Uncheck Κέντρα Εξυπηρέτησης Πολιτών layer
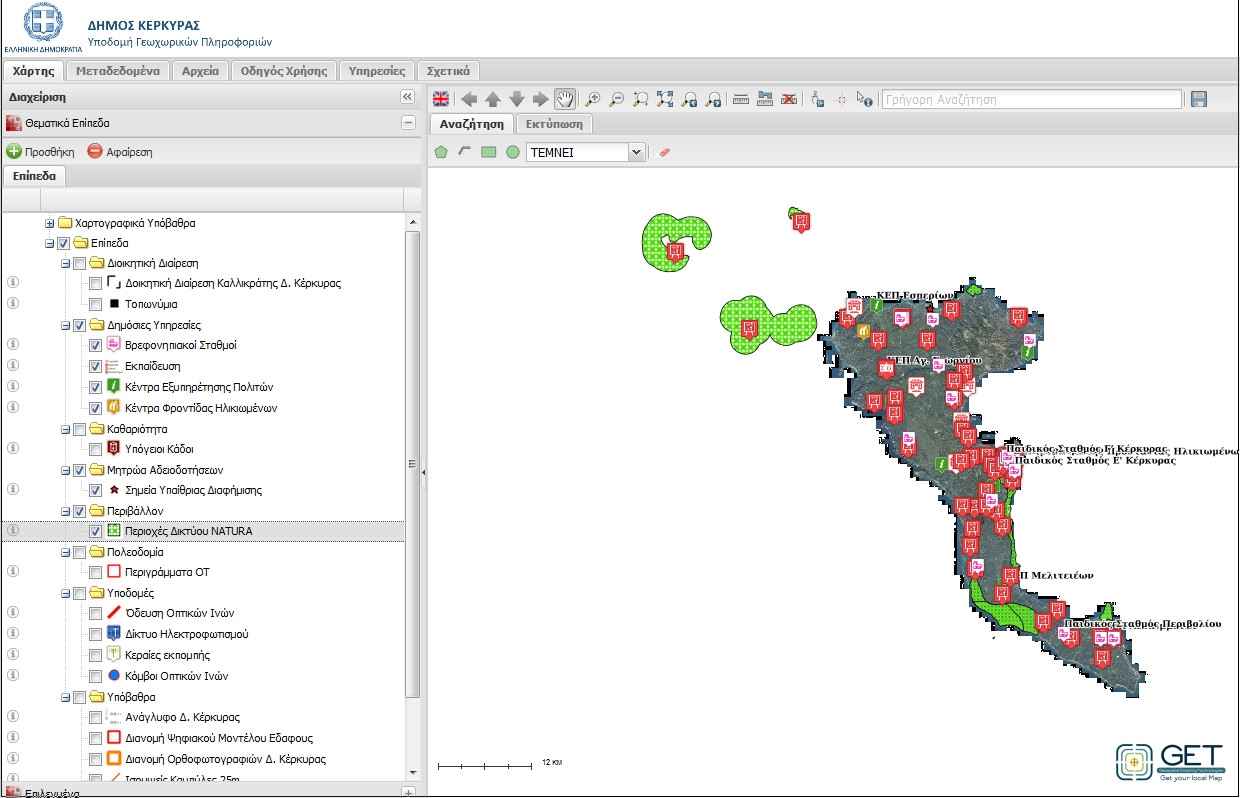This screenshot has width=1240, height=798. [x=95, y=387]
